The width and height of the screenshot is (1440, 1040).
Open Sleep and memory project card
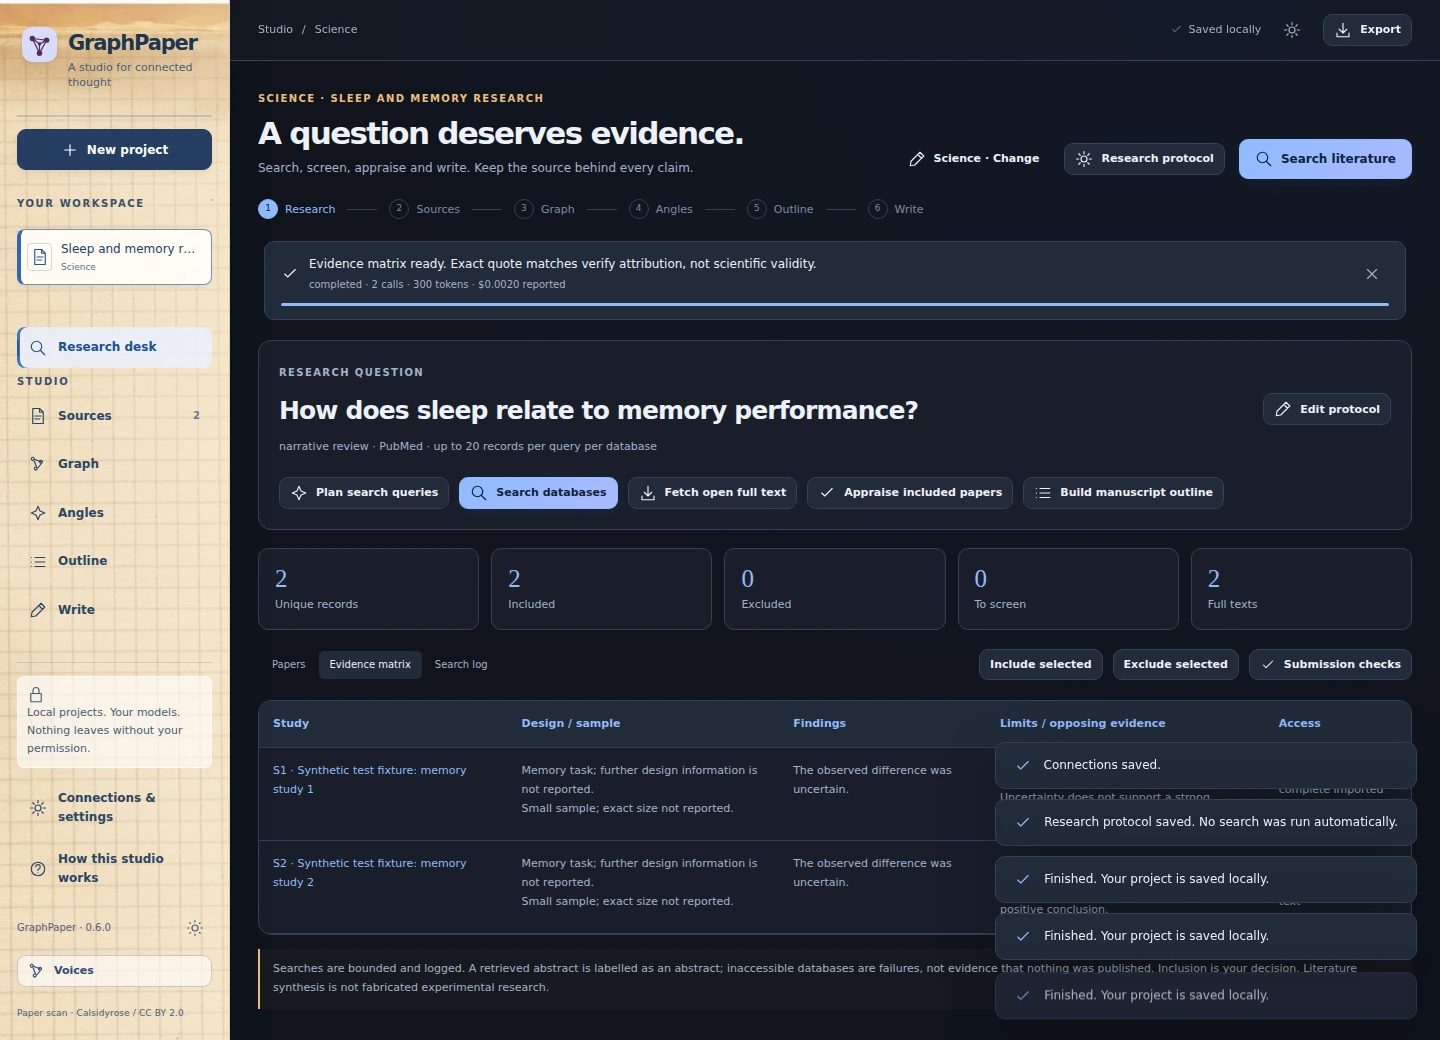[114, 257]
